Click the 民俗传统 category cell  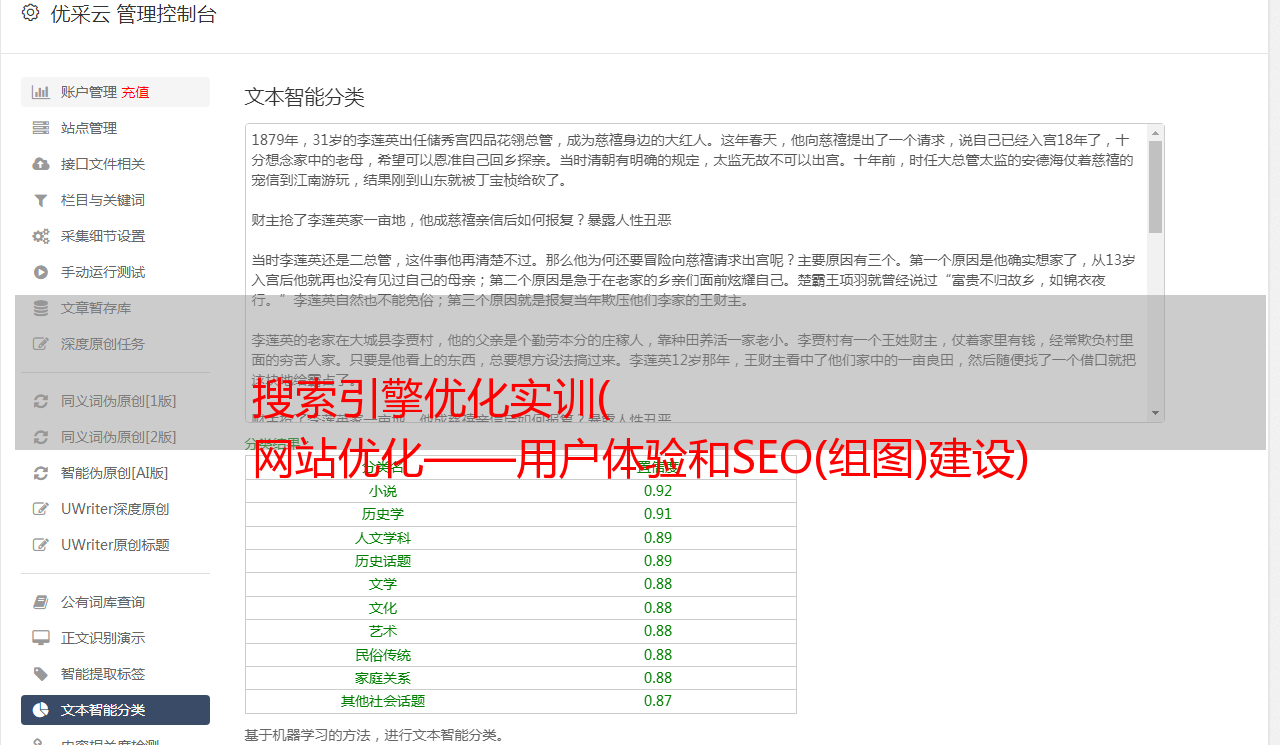383,655
